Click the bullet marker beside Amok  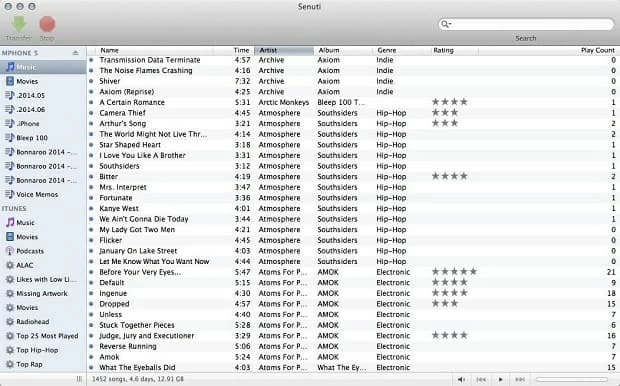coord(91,357)
